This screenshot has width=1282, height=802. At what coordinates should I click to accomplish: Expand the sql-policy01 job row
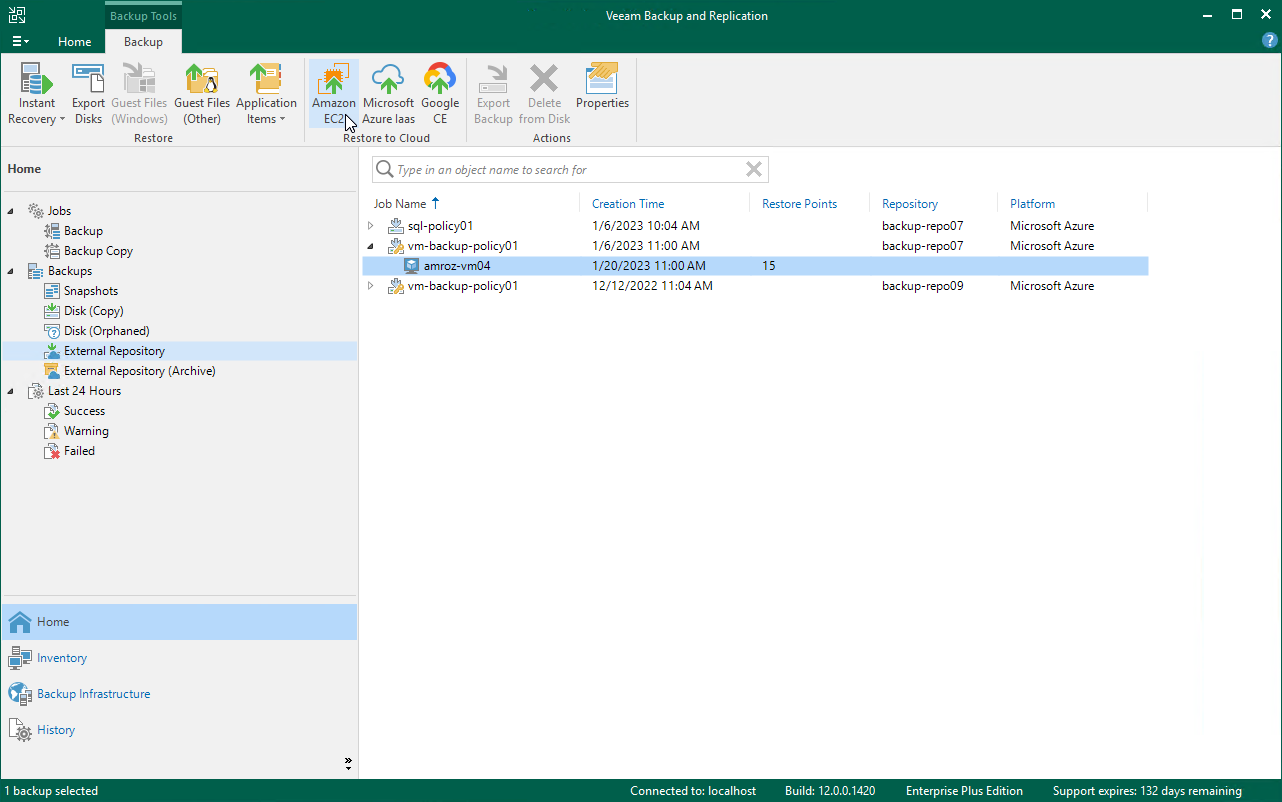372,226
